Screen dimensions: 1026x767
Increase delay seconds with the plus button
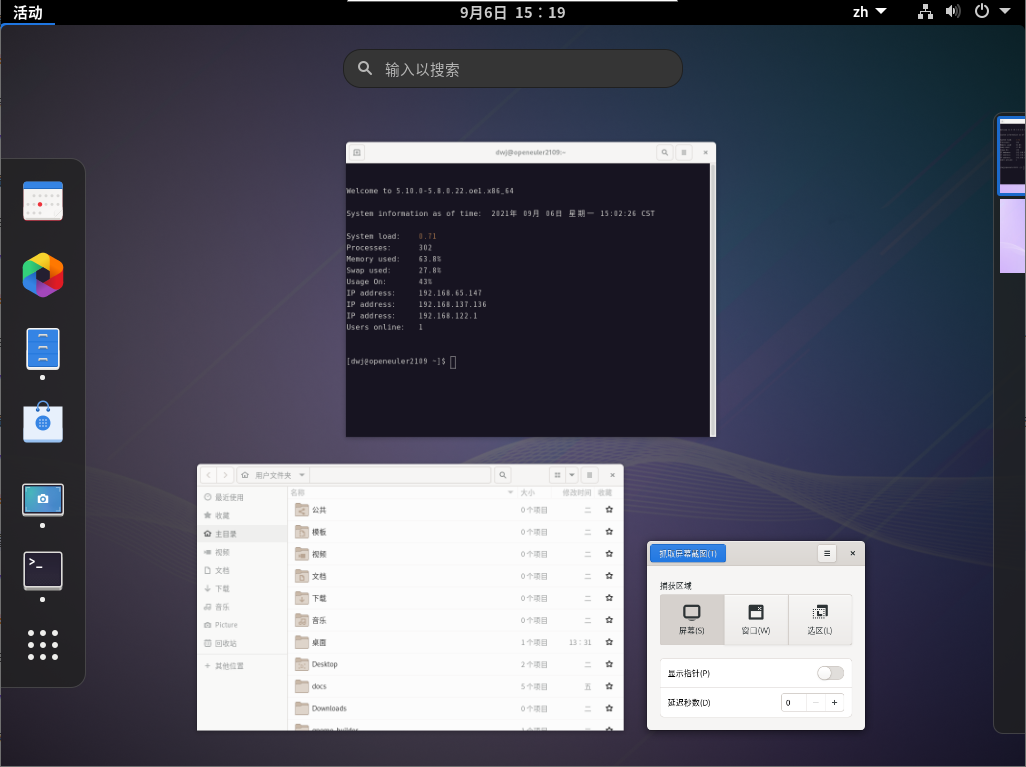tap(834, 702)
